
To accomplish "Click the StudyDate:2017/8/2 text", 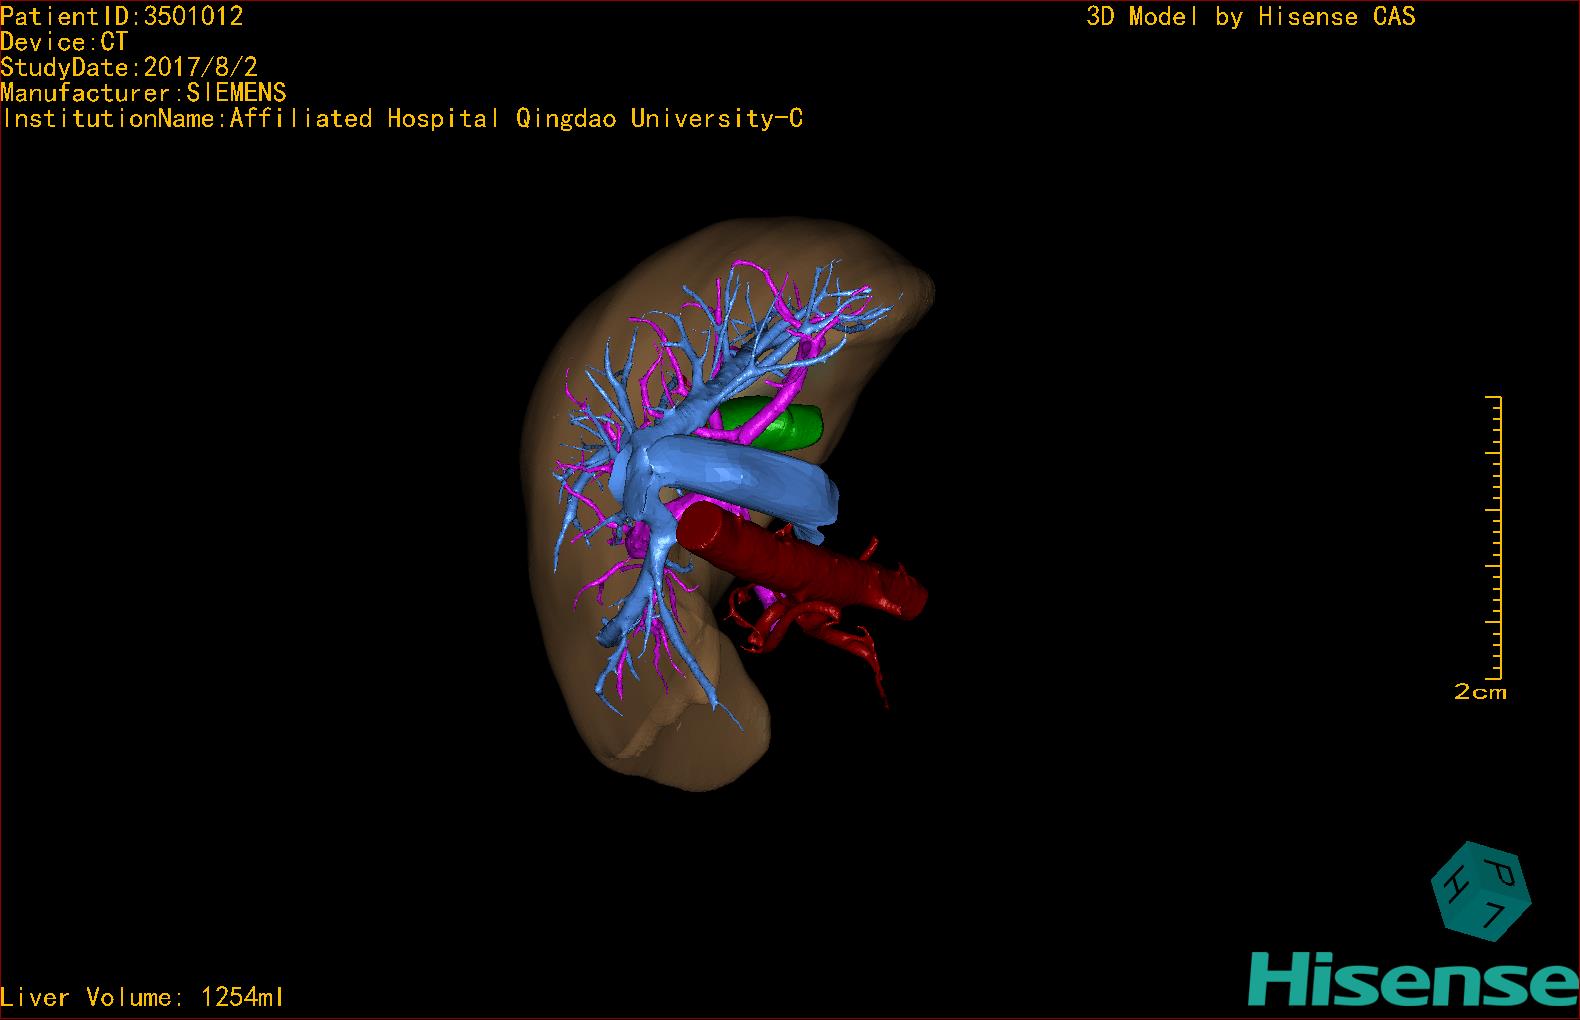I will point(129,67).
